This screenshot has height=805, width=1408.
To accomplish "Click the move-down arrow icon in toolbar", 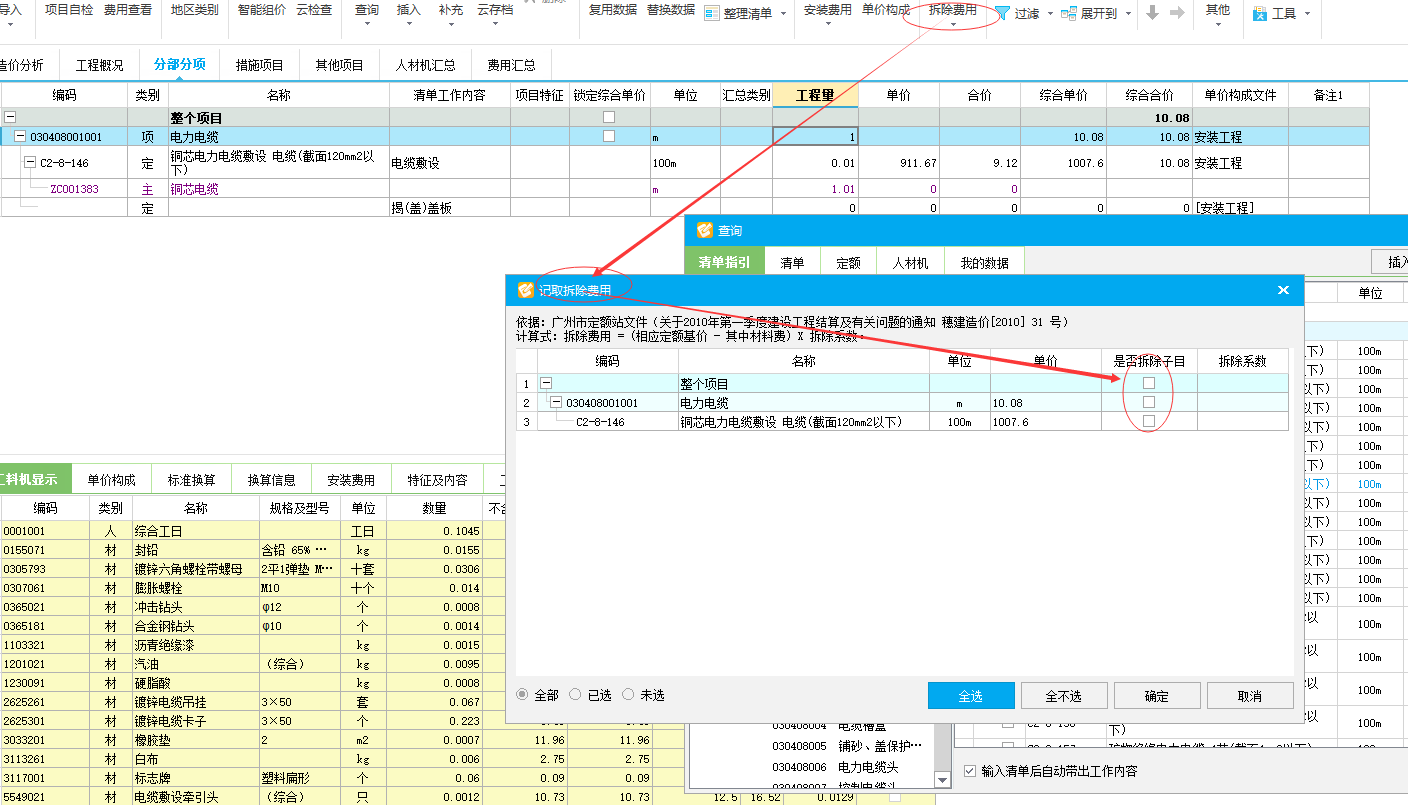I will (x=1153, y=13).
